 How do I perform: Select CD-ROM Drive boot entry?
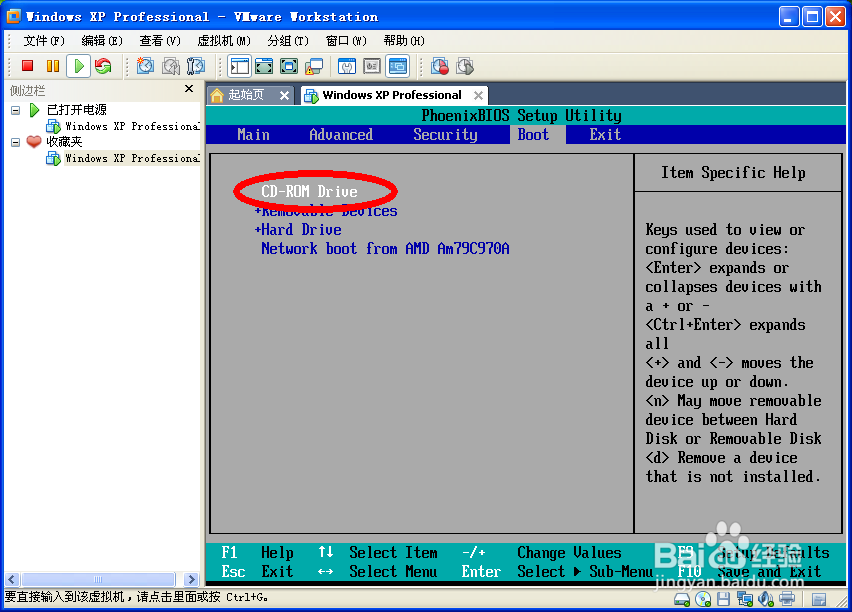[x=309, y=192]
